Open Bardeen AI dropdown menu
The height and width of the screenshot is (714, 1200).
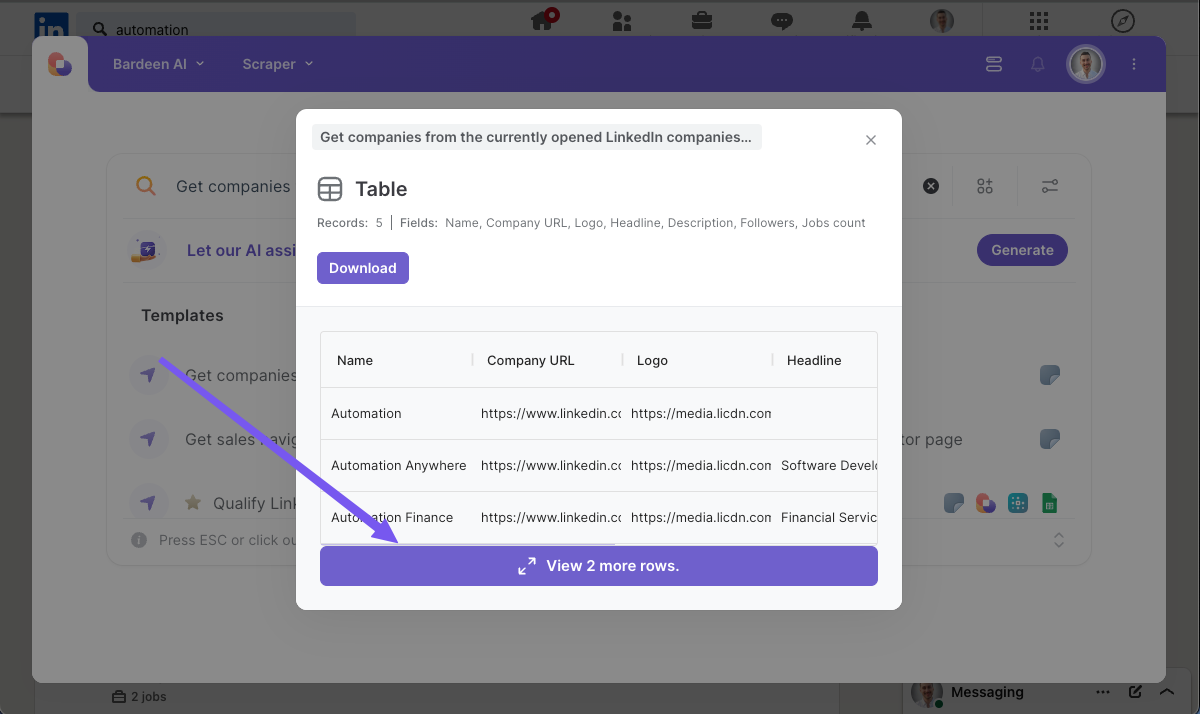pyautogui.click(x=159, y=64)
